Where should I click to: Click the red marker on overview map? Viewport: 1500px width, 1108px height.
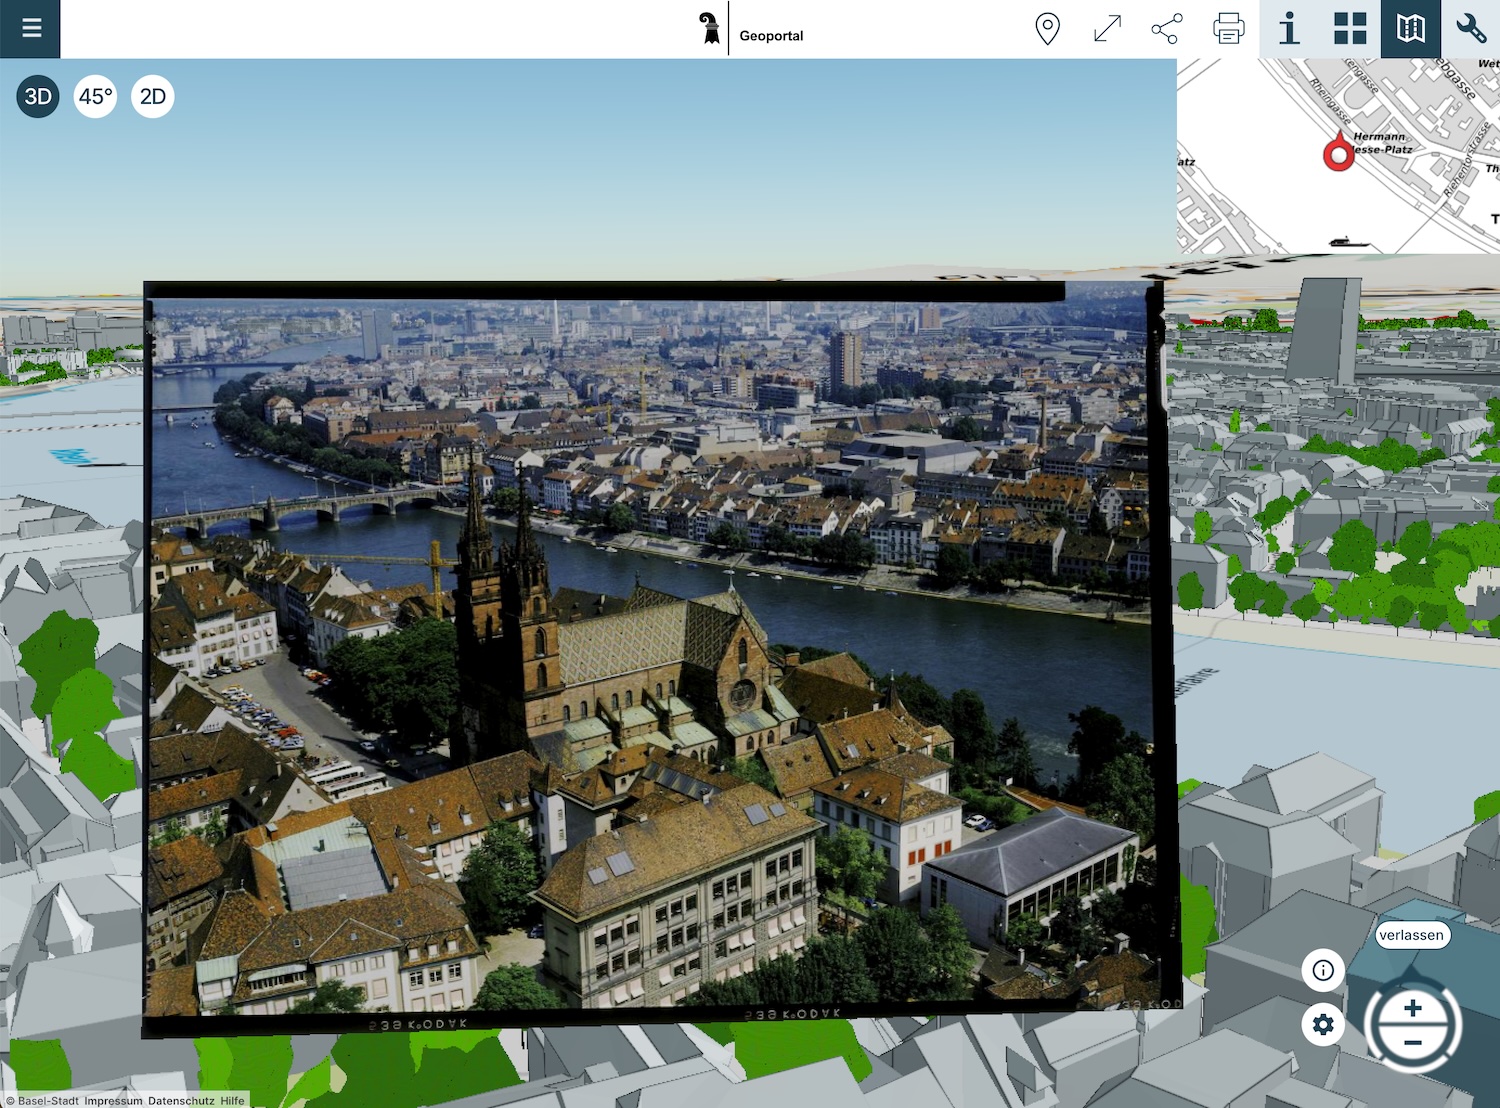click(x=1338, y=154)
